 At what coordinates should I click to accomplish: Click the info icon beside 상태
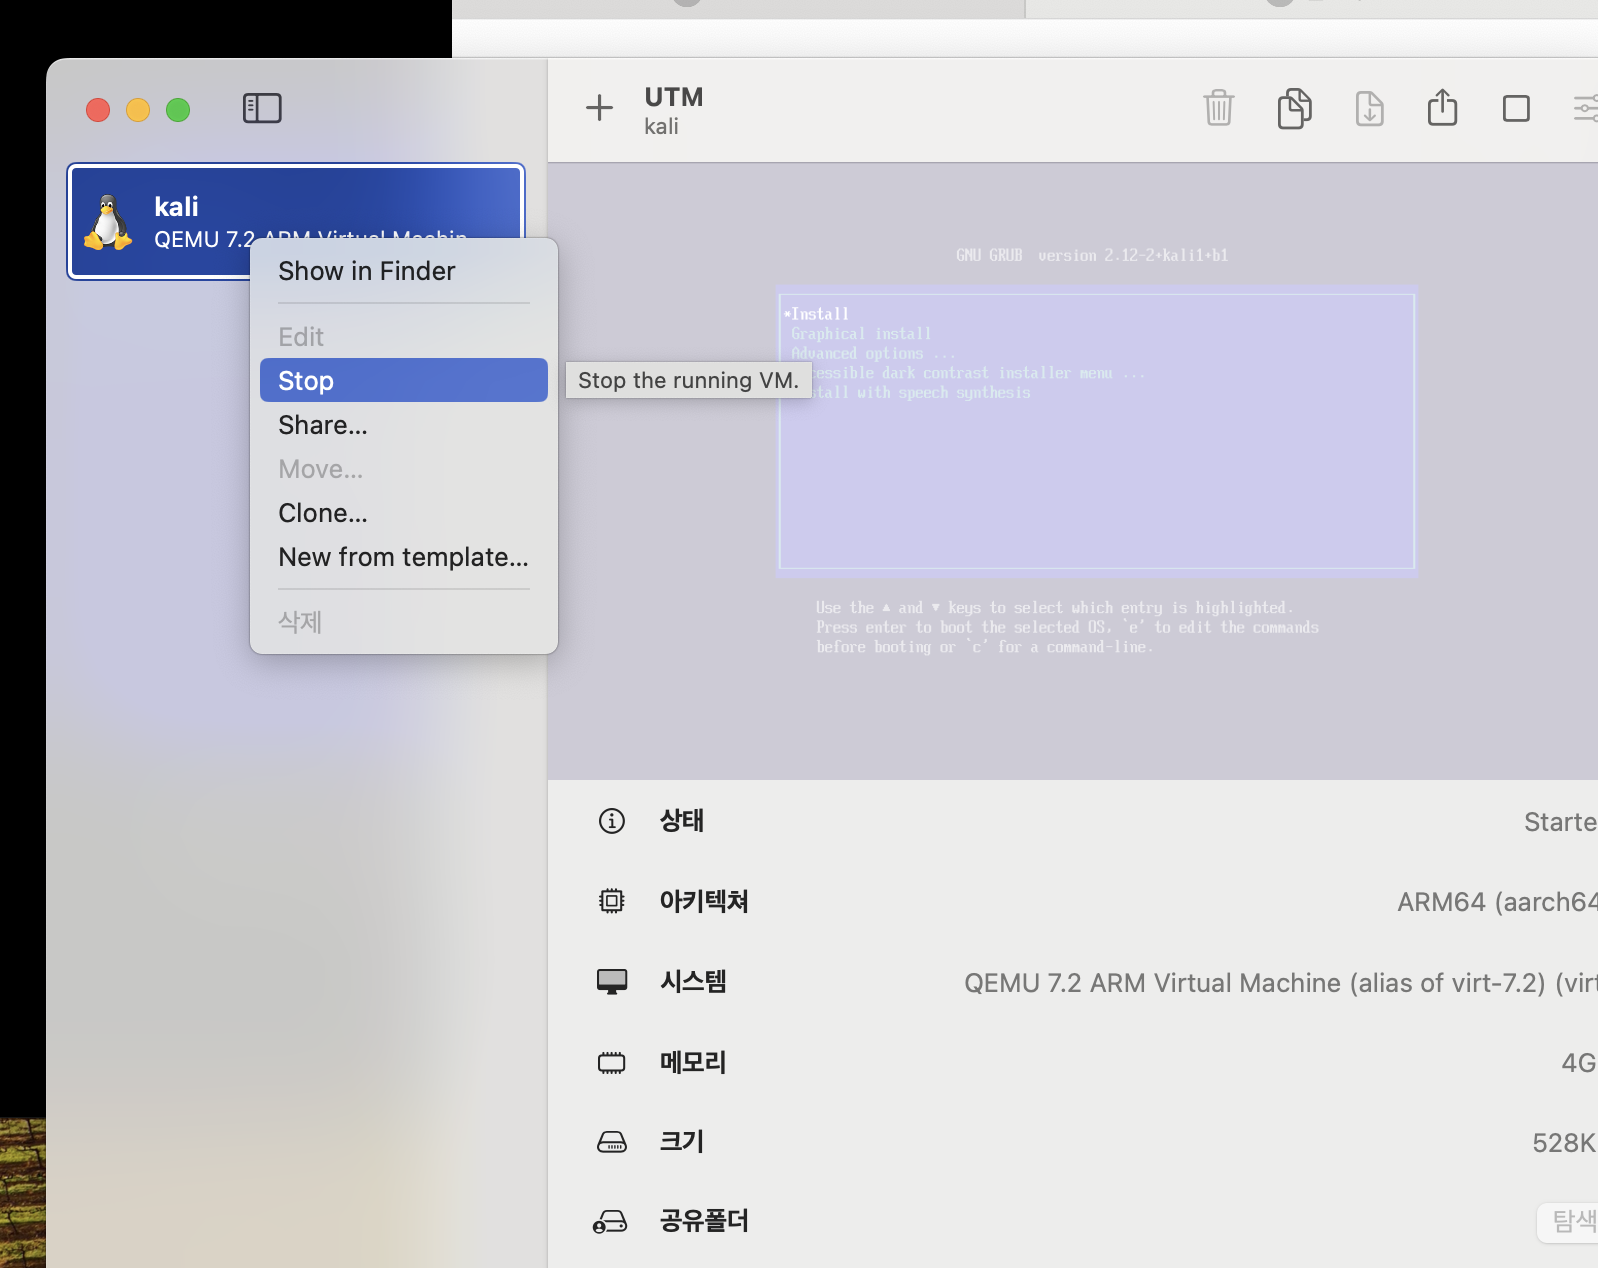[x=611, y=821]
